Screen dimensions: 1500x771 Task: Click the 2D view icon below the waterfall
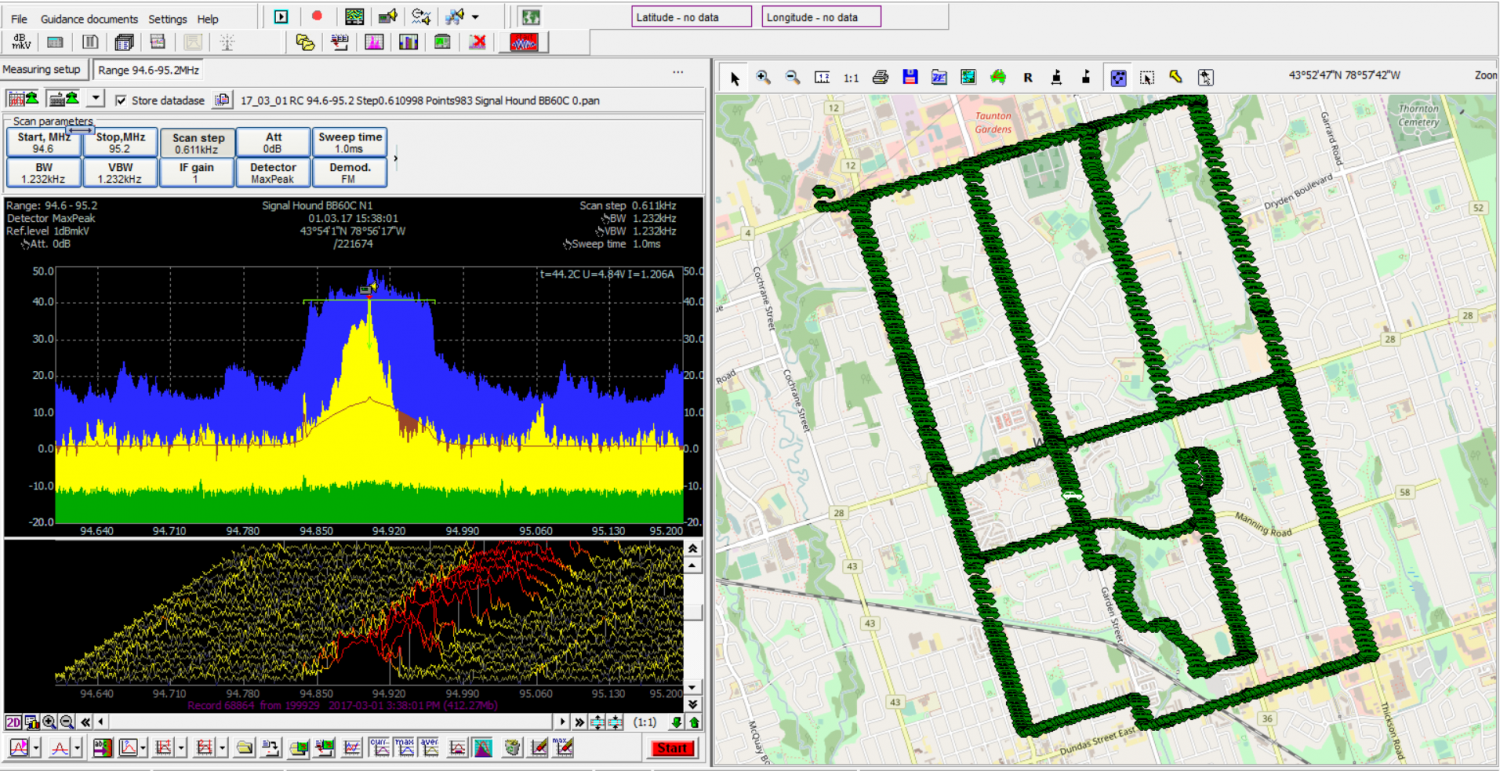pos(13,722)
